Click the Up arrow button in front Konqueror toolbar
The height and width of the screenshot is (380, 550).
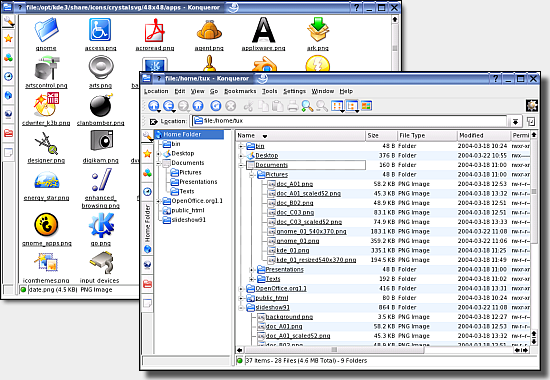[x=154, y=106]
